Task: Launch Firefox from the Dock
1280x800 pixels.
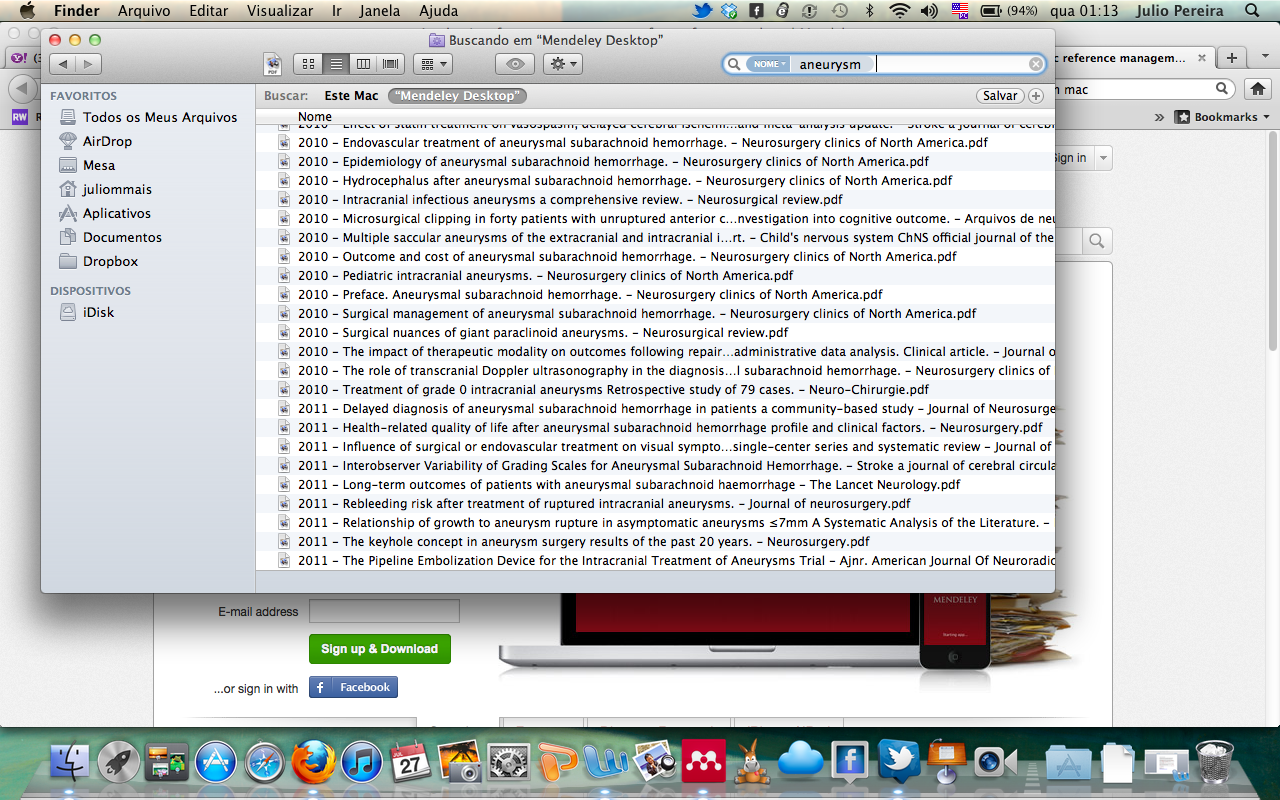Action: click(313, 763)
